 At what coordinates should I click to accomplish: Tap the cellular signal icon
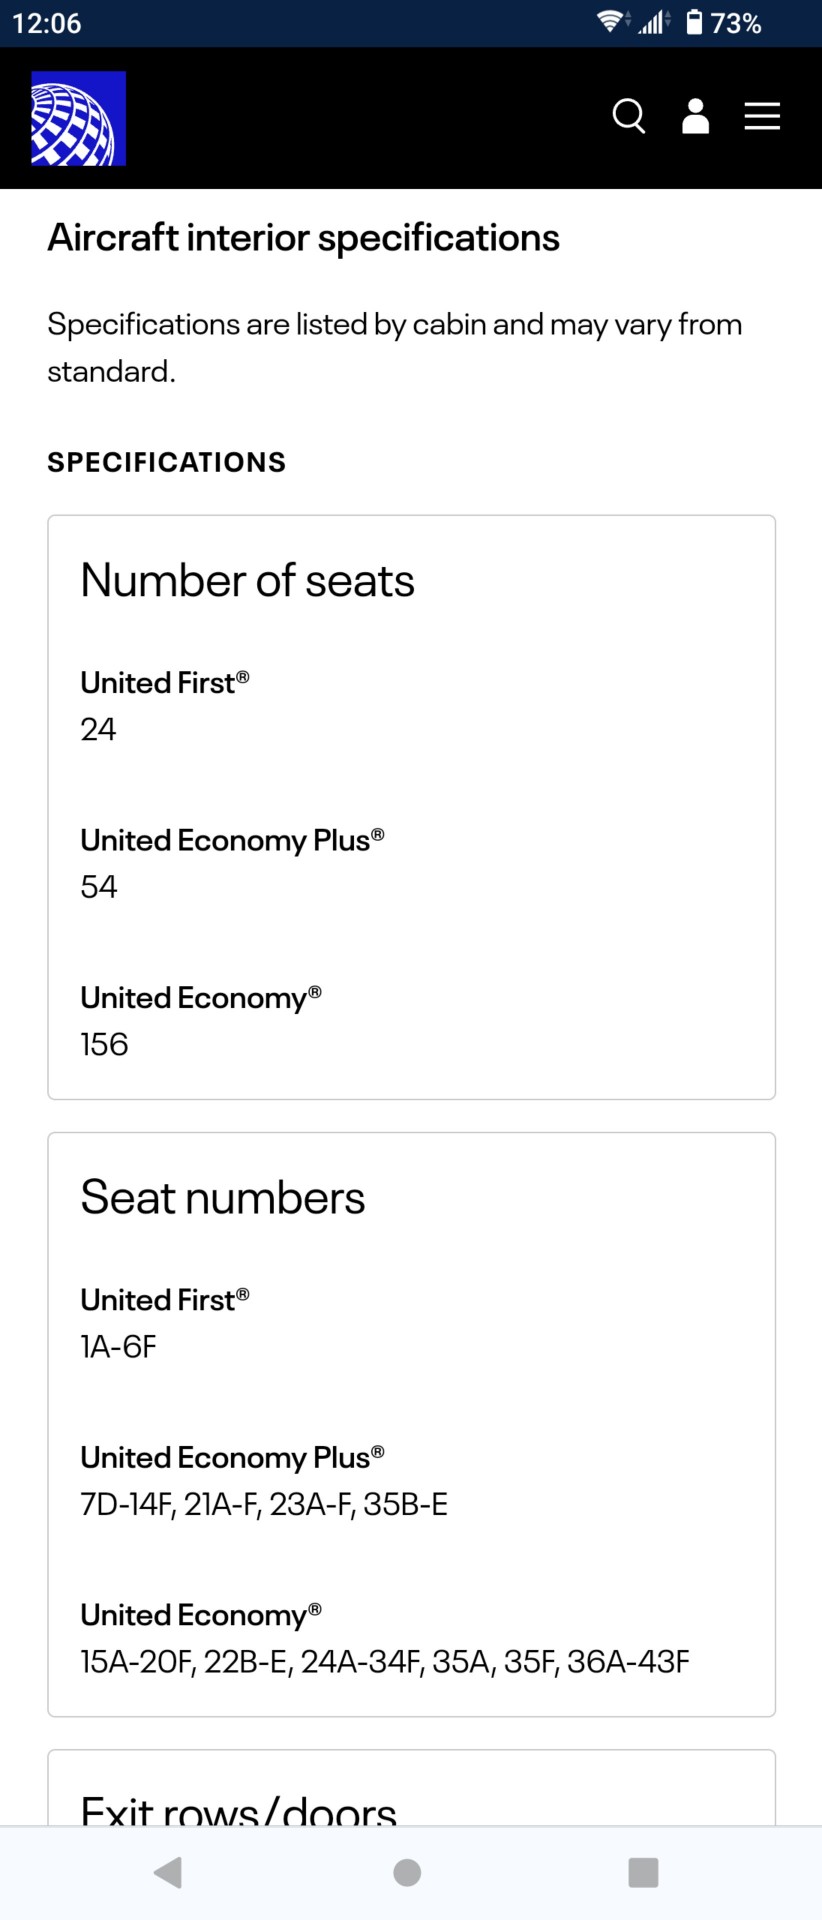coord(654,22)
